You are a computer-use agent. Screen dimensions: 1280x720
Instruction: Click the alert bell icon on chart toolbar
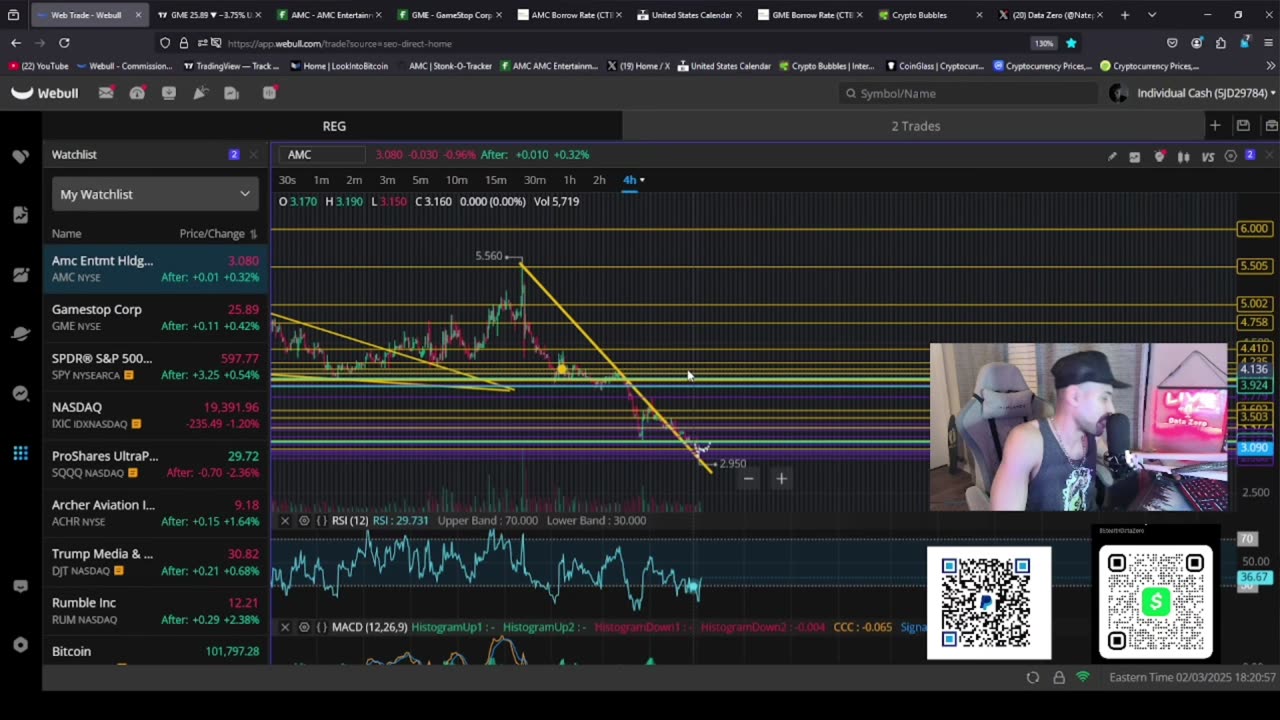pos(1160,156)
